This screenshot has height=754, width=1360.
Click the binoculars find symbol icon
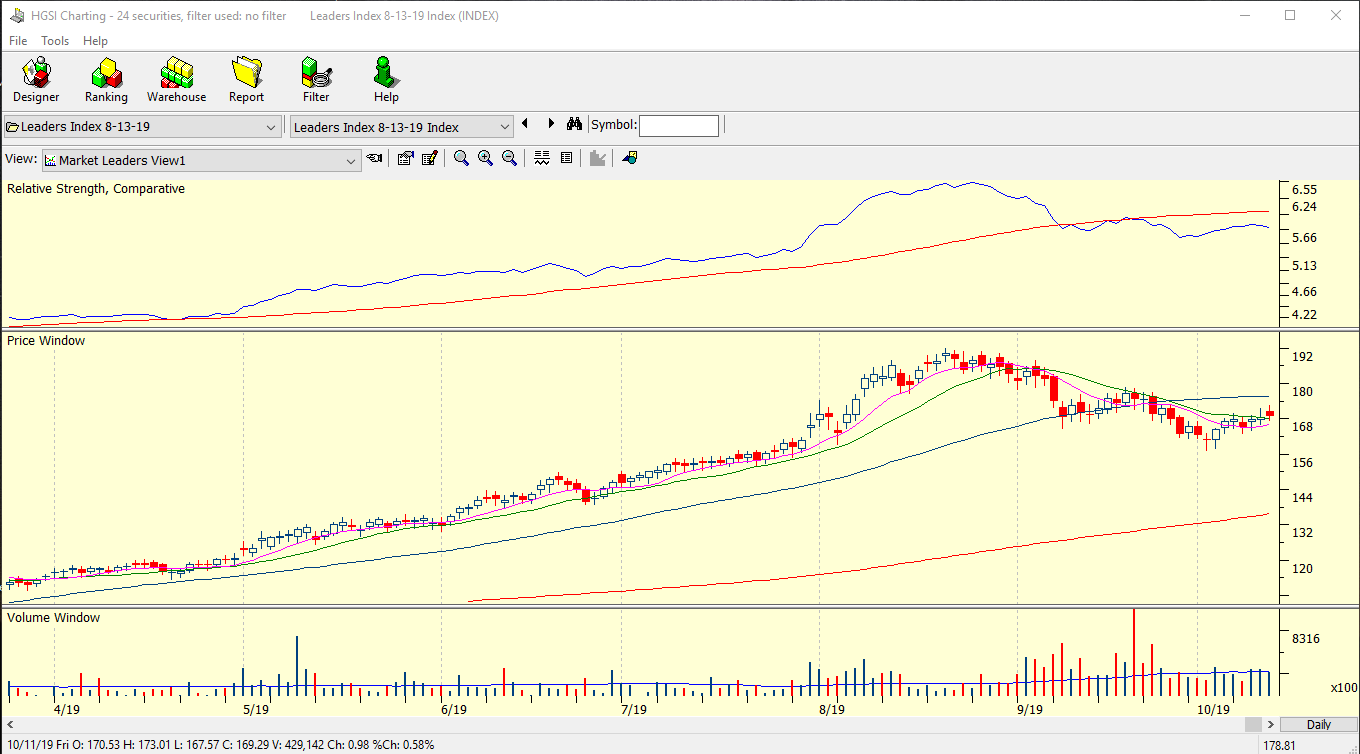574,125
